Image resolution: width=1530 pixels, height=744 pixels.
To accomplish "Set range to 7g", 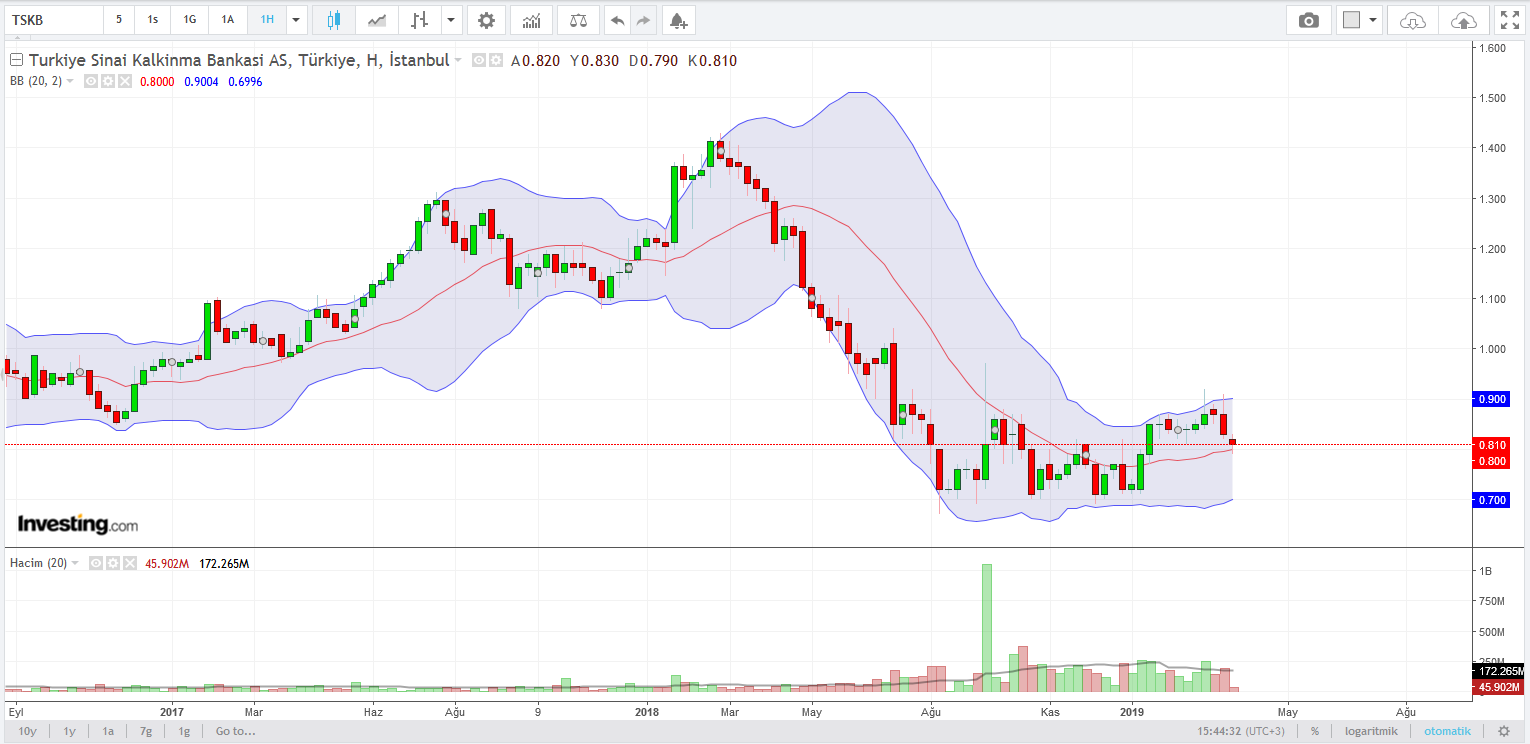I will coord(146,731).
